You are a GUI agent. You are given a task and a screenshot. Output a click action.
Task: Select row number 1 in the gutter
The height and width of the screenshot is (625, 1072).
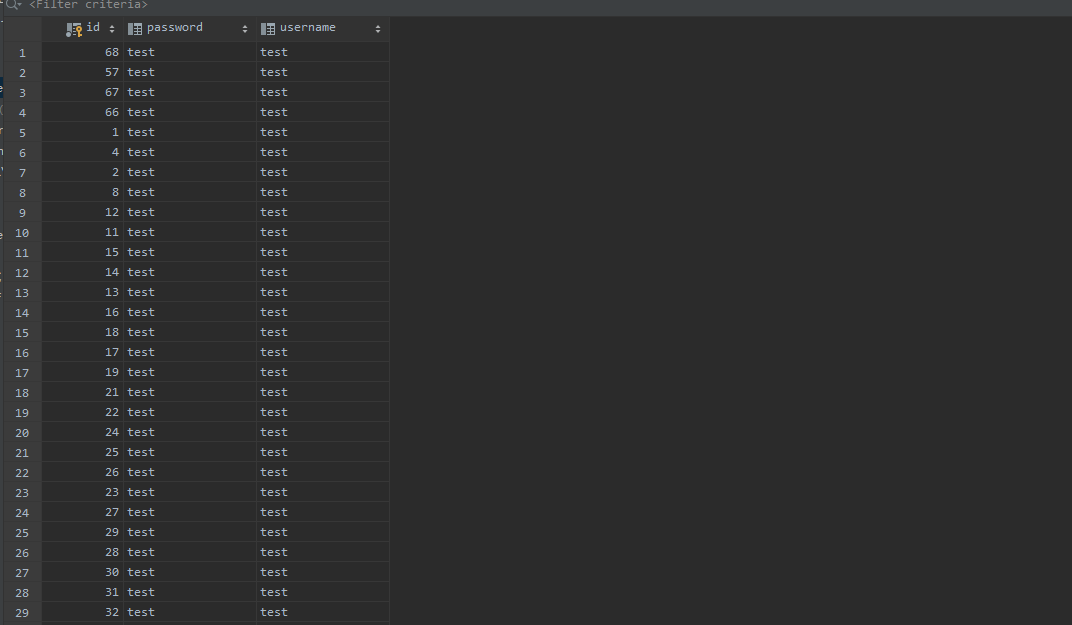click(22, 52)
